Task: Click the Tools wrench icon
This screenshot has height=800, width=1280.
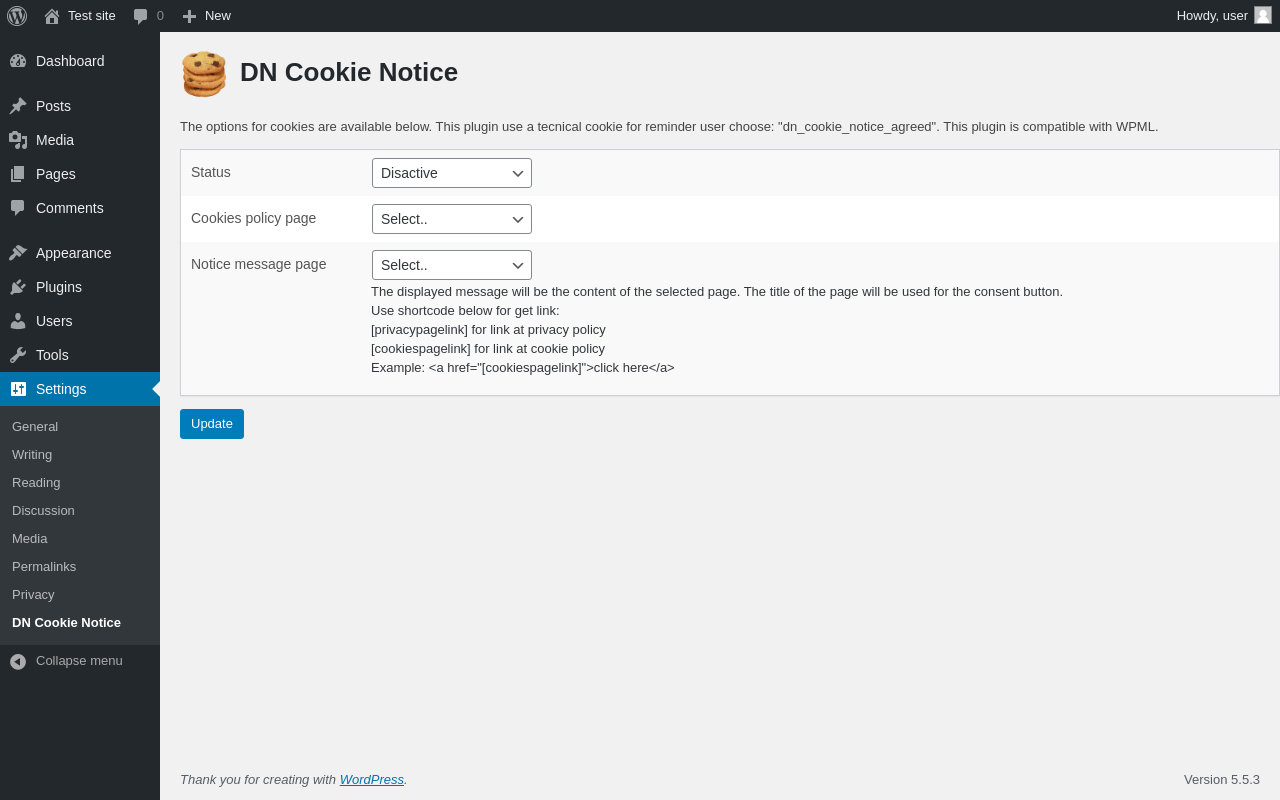Action: point(18,355)
